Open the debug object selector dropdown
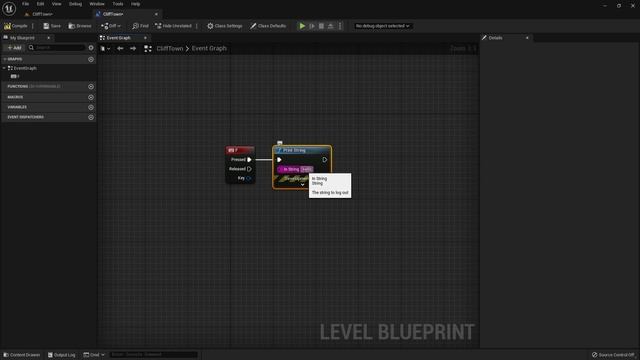 click(x=382, y=26)
